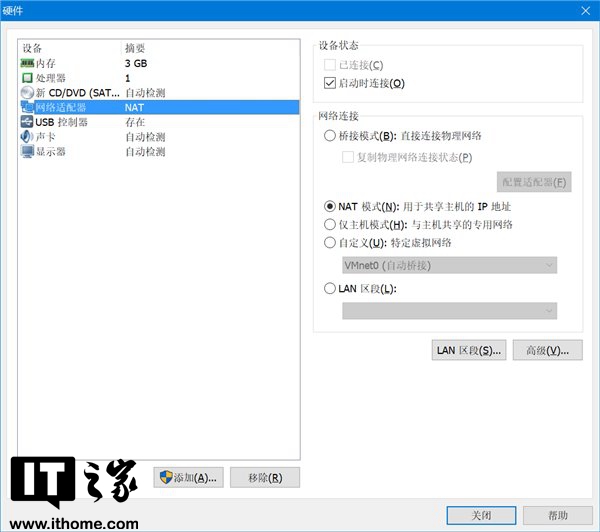Screen dimensions: 600x532
Task: Click the CD/DVD drive disc icon
Action: 27,93
